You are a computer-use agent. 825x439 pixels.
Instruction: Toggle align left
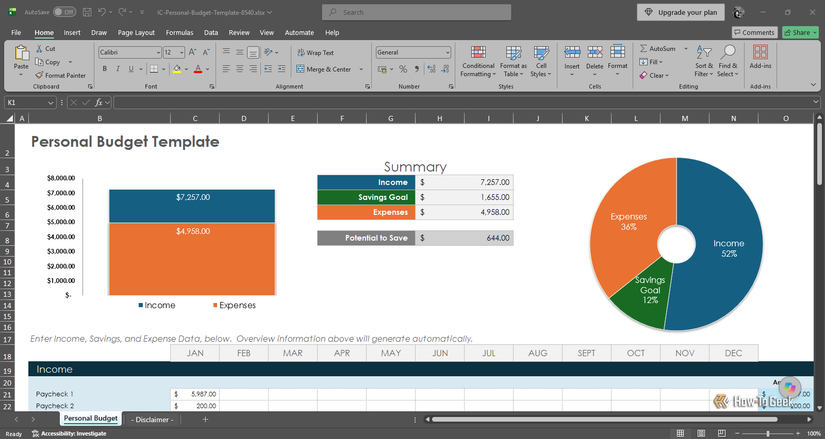pos(226,69)
